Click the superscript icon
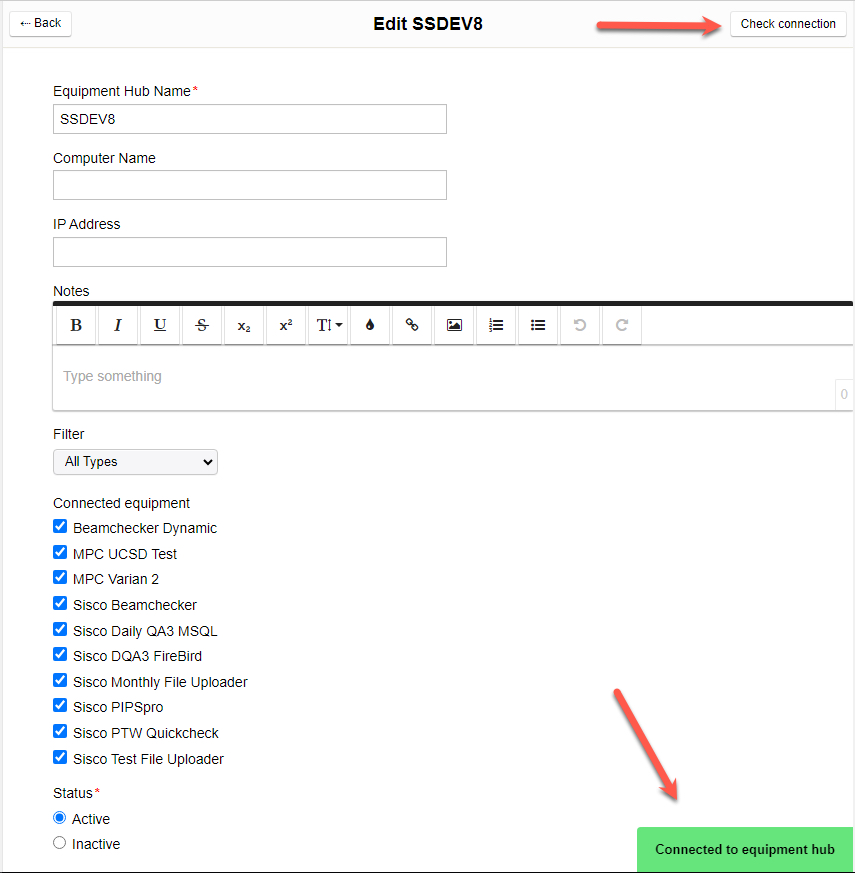Image resolution: width=855 pixels, height=873 pixels. [286, 325]
